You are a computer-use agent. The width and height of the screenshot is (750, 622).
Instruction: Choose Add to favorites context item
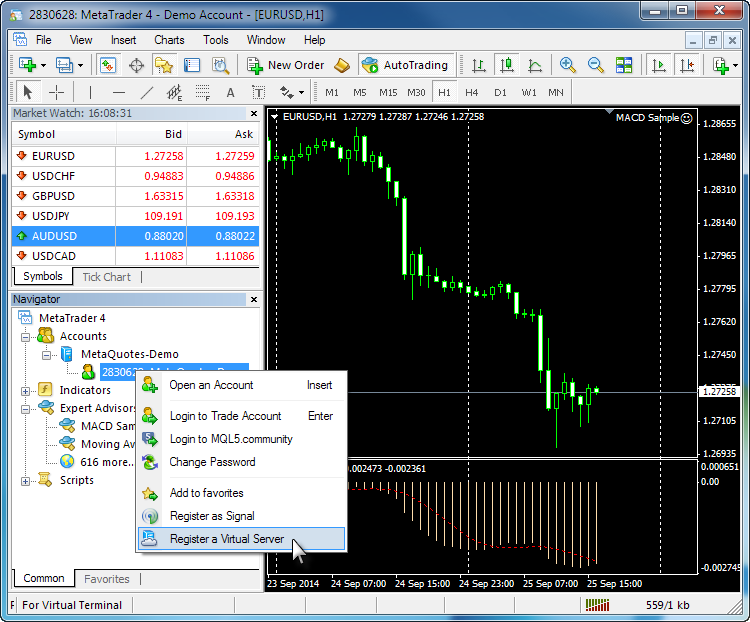(242, 493)
